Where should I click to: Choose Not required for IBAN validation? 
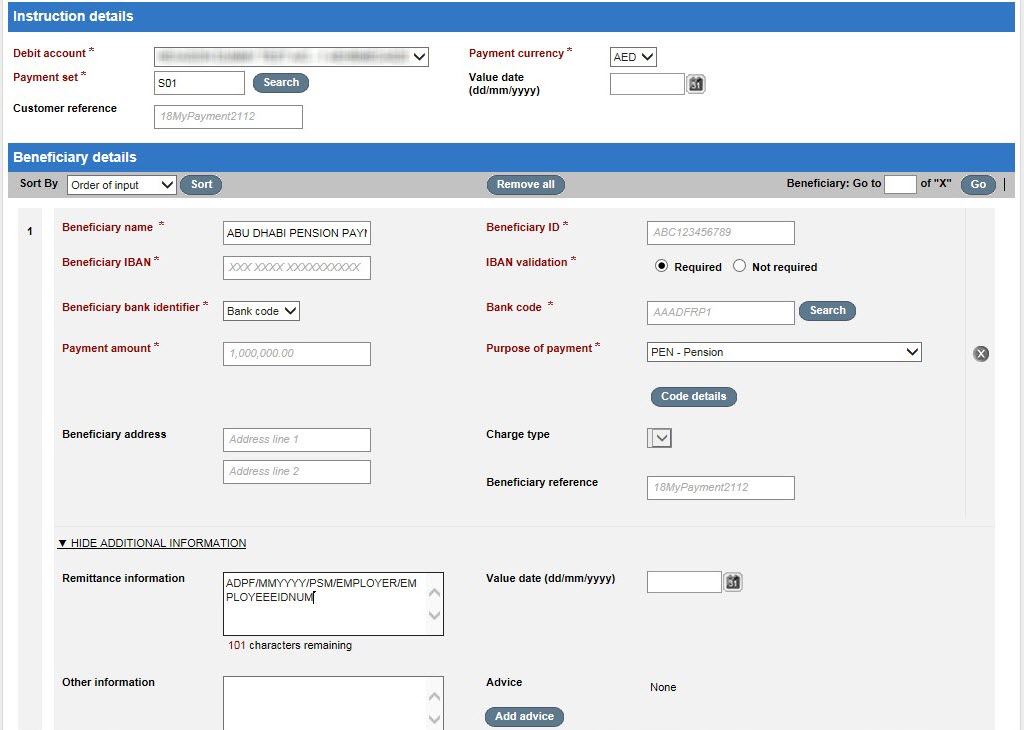737,266
